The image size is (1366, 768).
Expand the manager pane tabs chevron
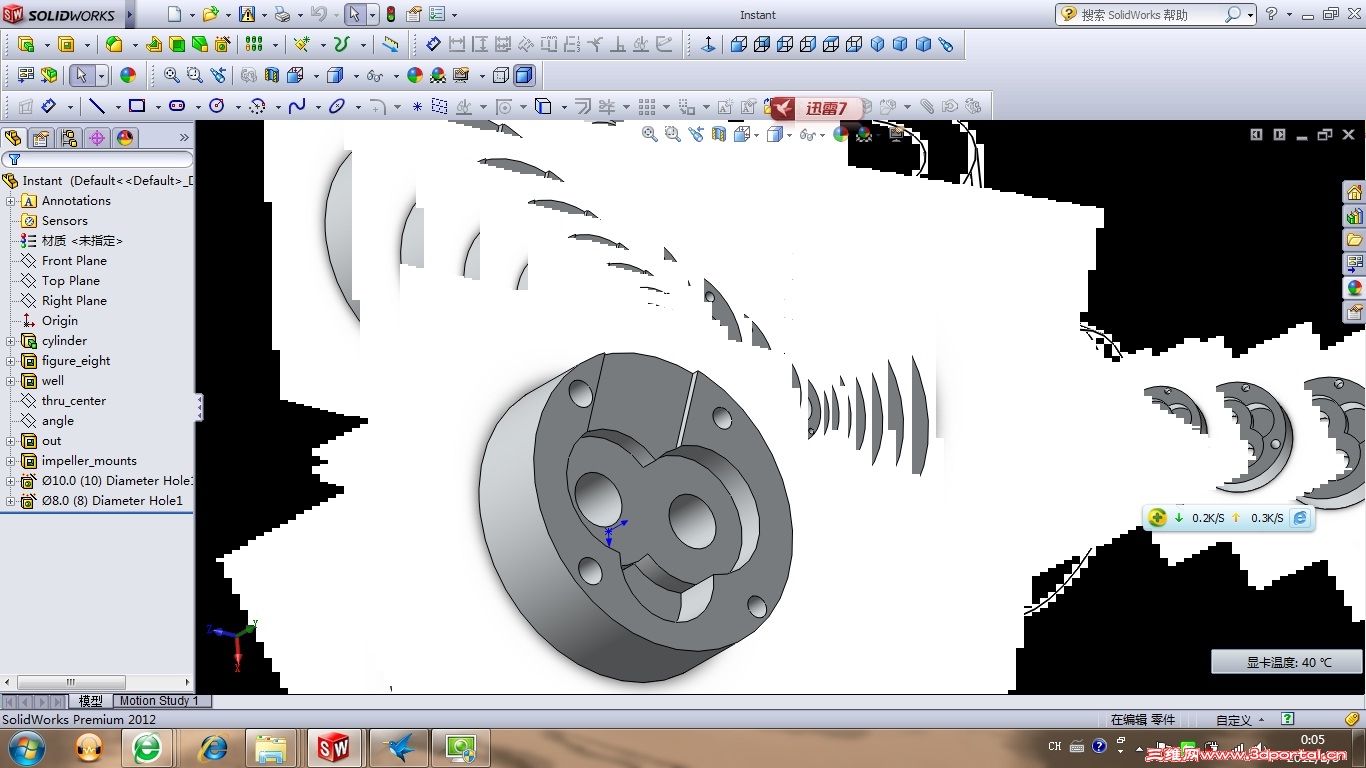click(184, 138)
